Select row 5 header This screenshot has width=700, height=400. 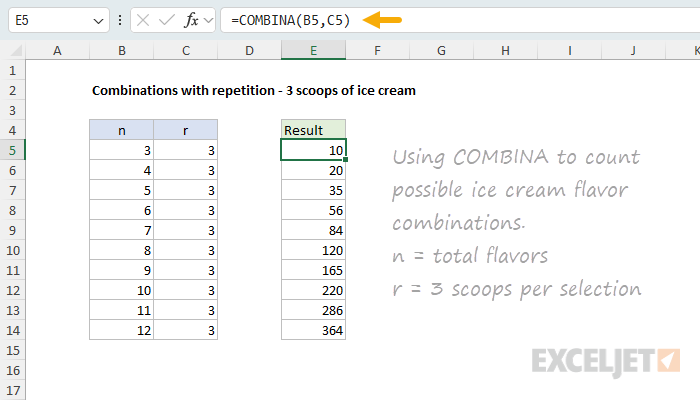[x=12, y=150]
